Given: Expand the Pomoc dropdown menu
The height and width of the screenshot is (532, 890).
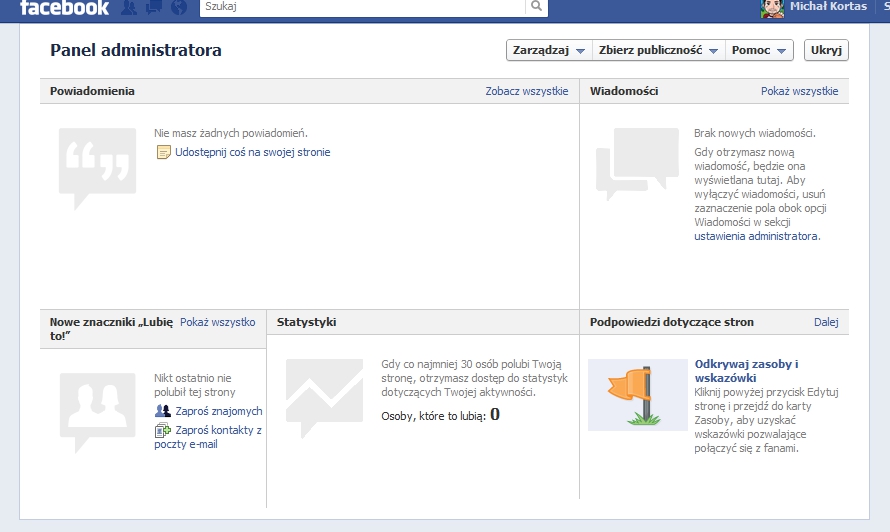Looking at the screenshot, I should click(759, 50).
